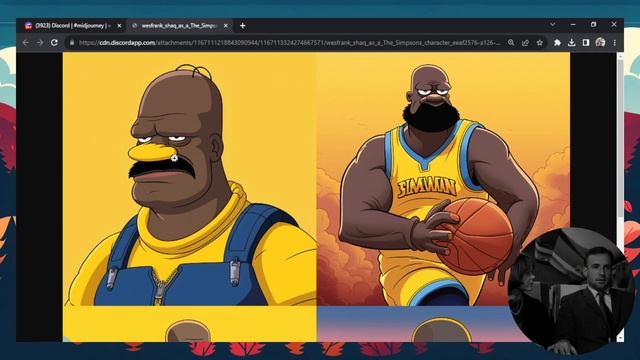Go back using the browser back arrow
The height and width of the screenshot is (360, 640).
click(26, 42)
